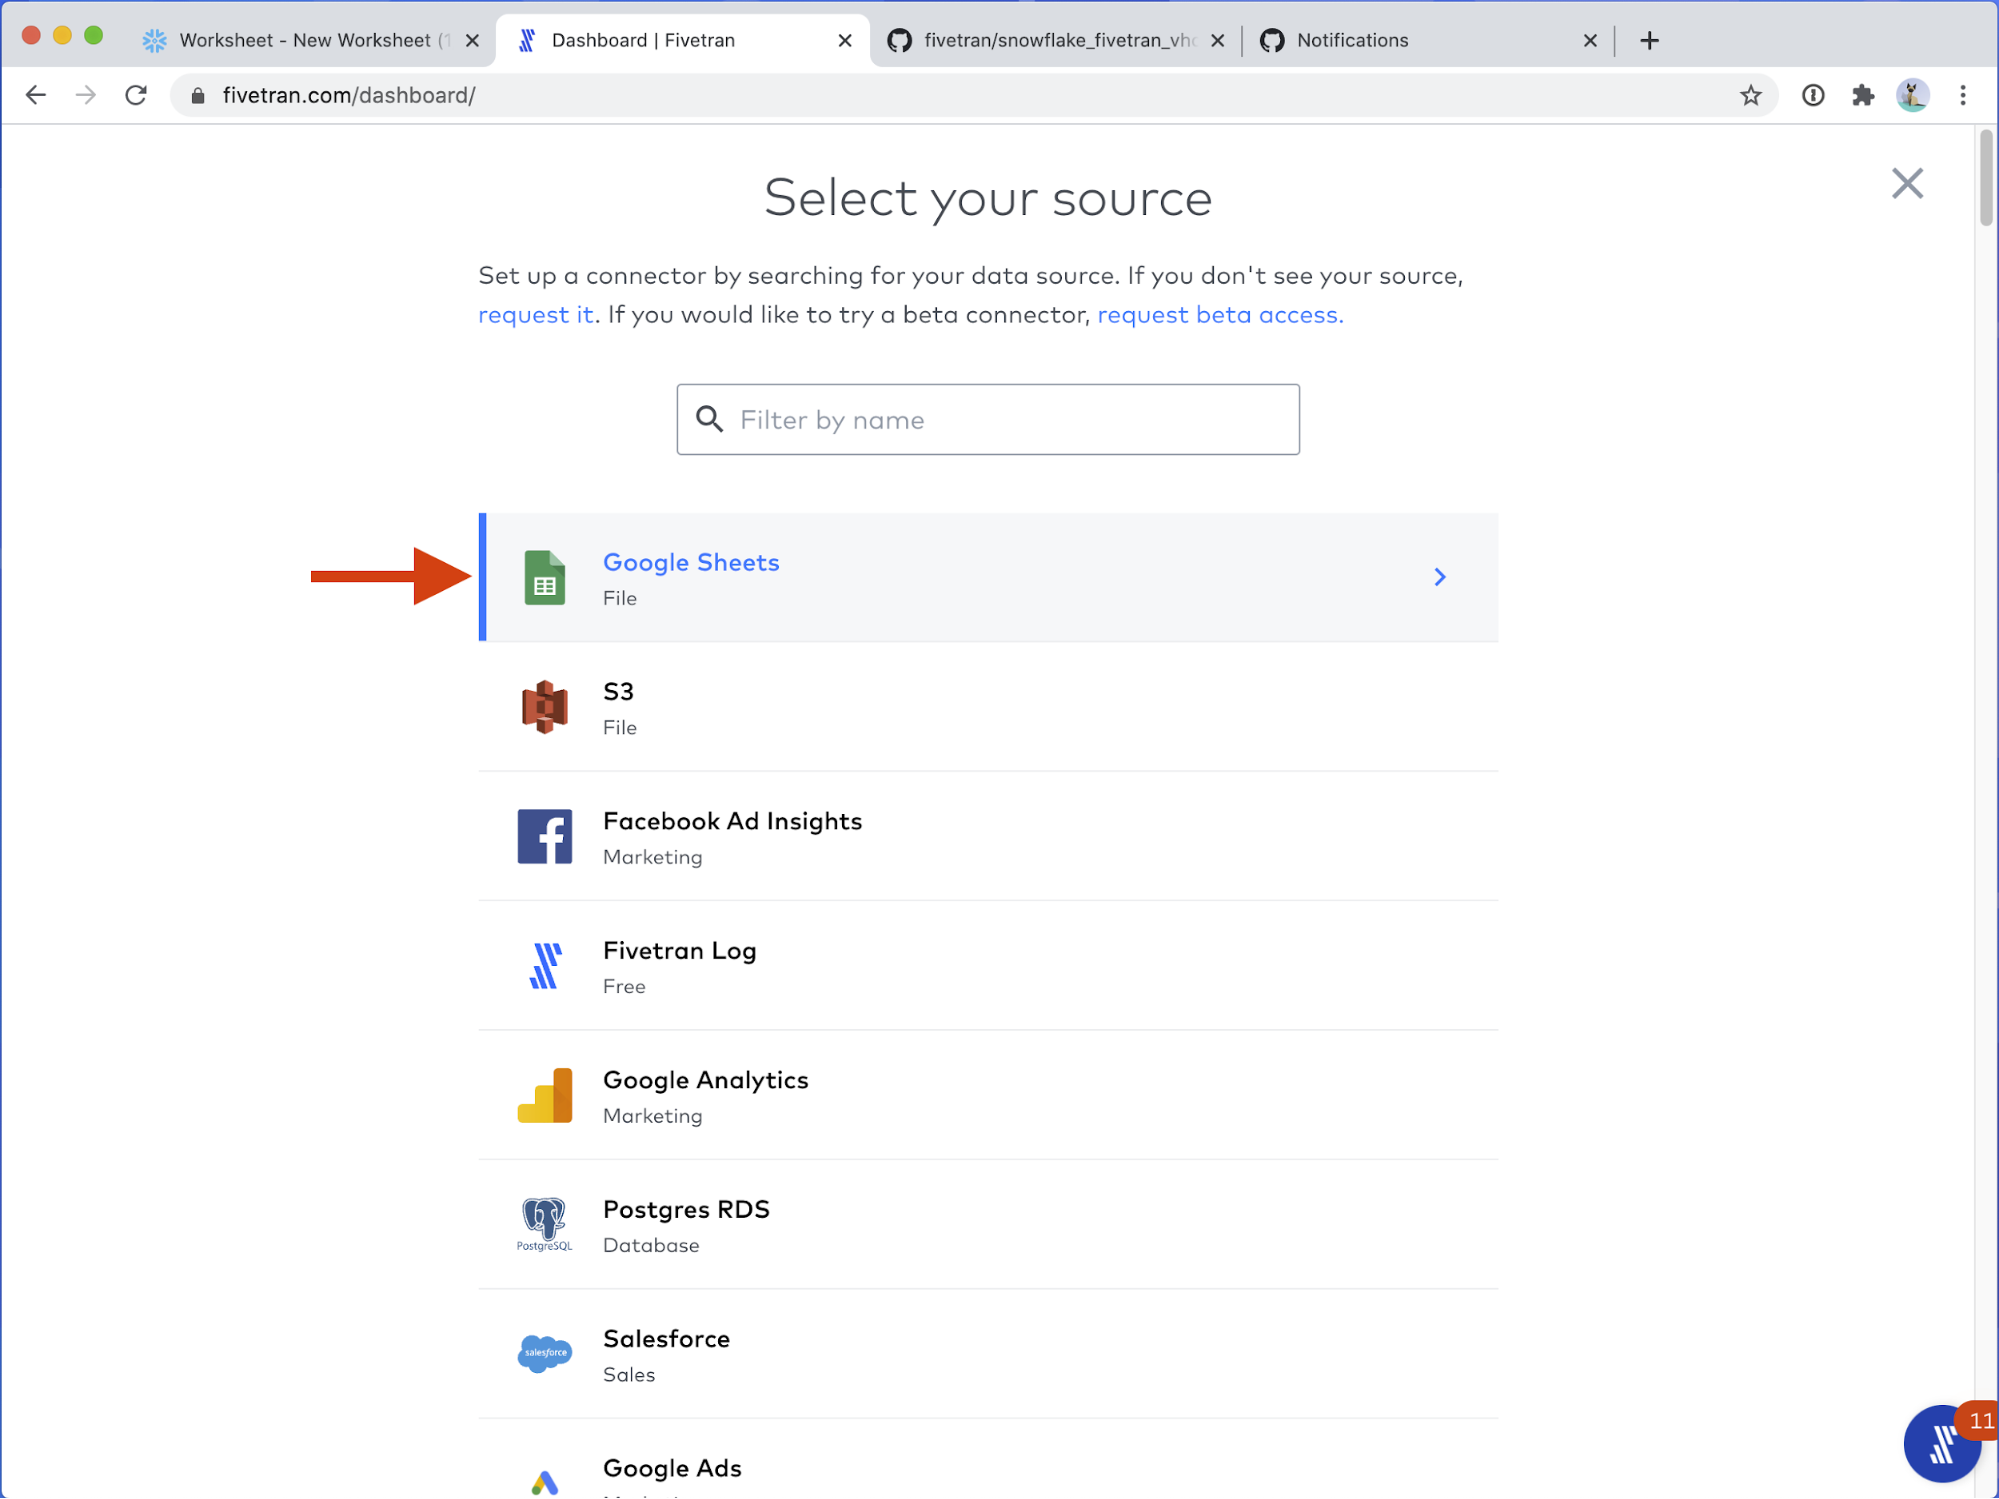This screenshot has height=1499, width=1999.
Task: Open Chrome's three-dot menu
Action: pyautogui.click(x=1963, y=95)
